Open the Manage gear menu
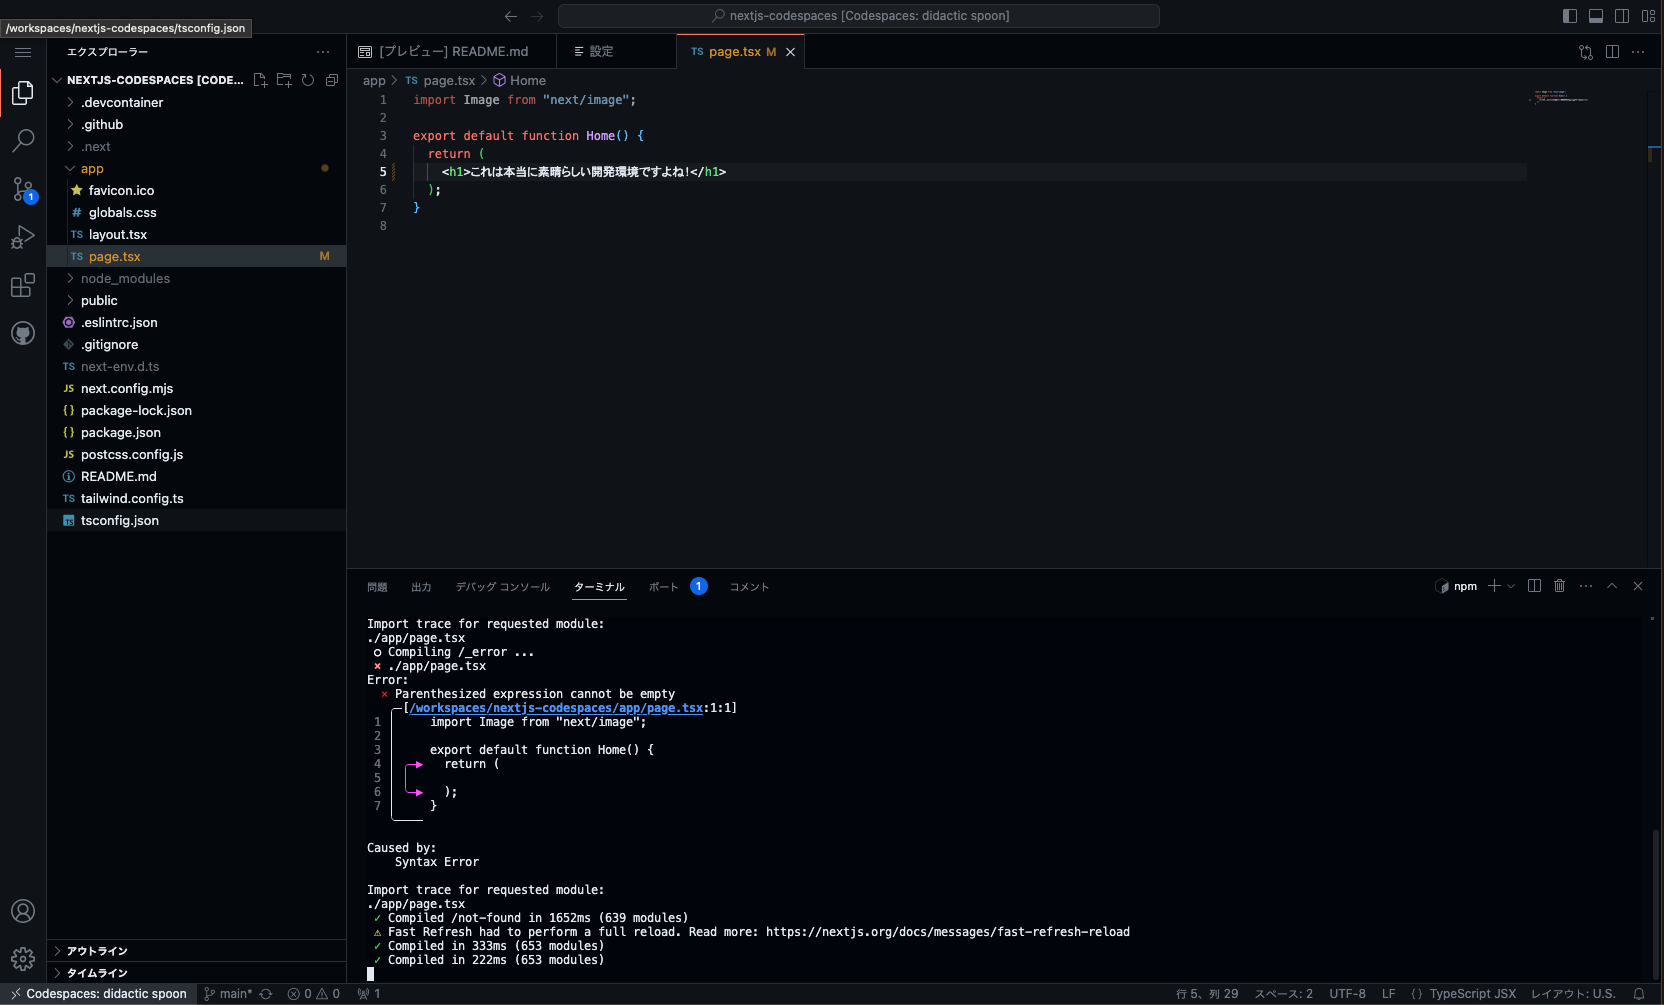The height and width of the screenshot is (1005, 1664). point(23,959)
